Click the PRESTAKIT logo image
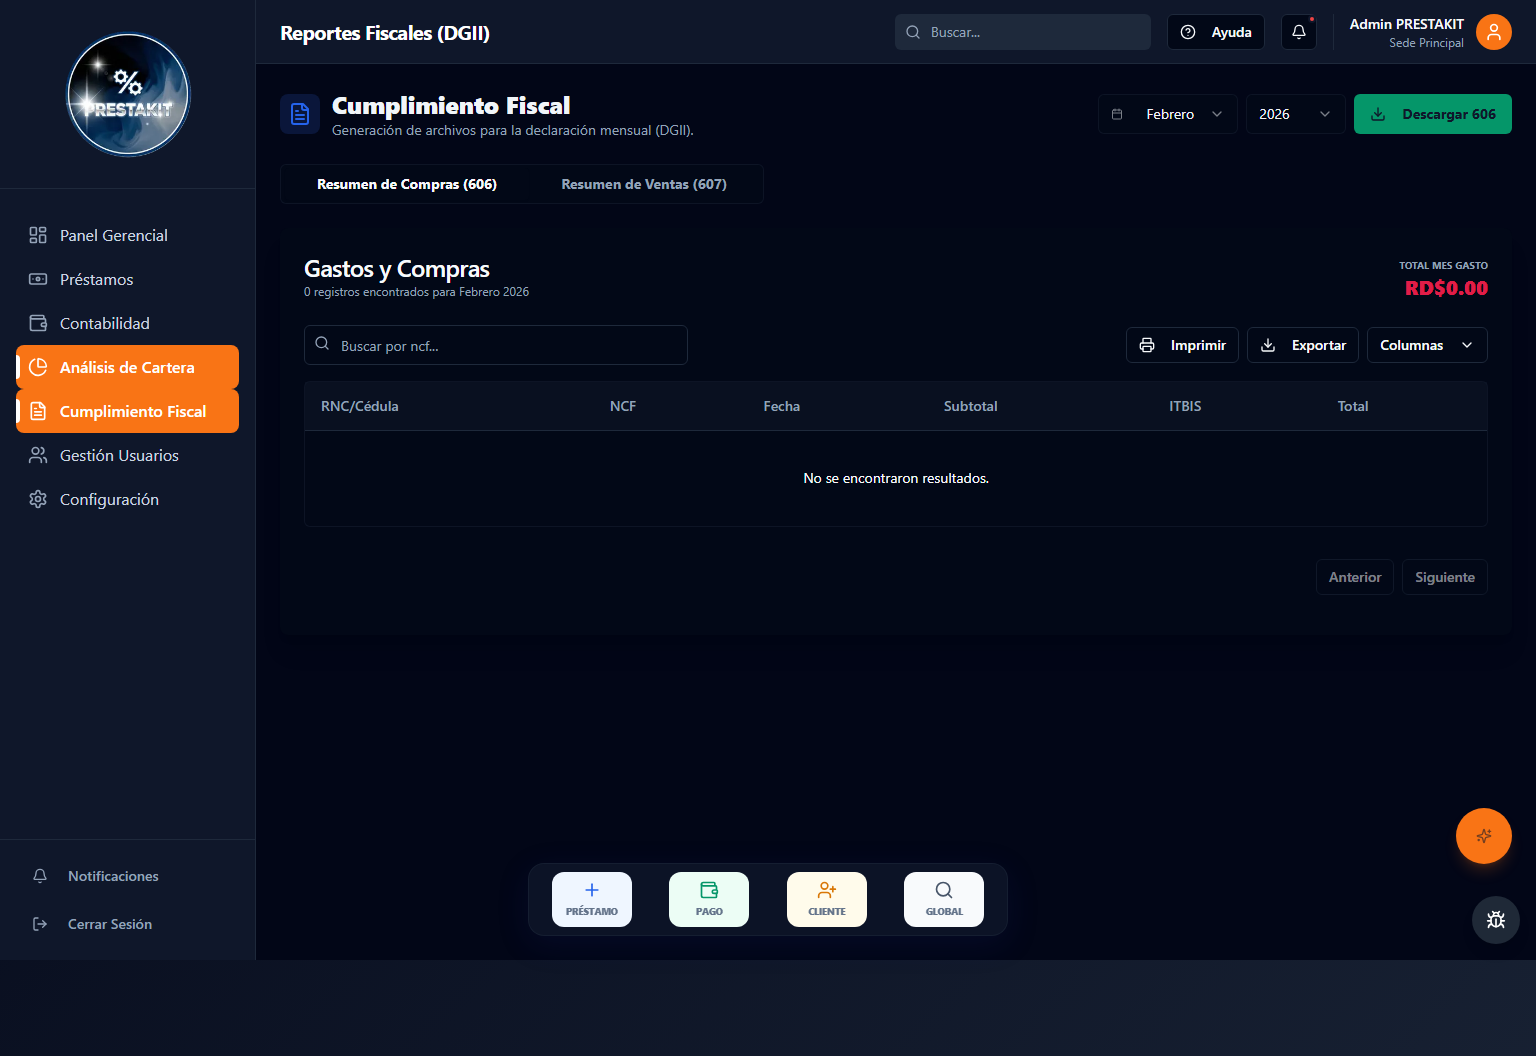This screenshot has height=1056, width=1536. (128, 95)
